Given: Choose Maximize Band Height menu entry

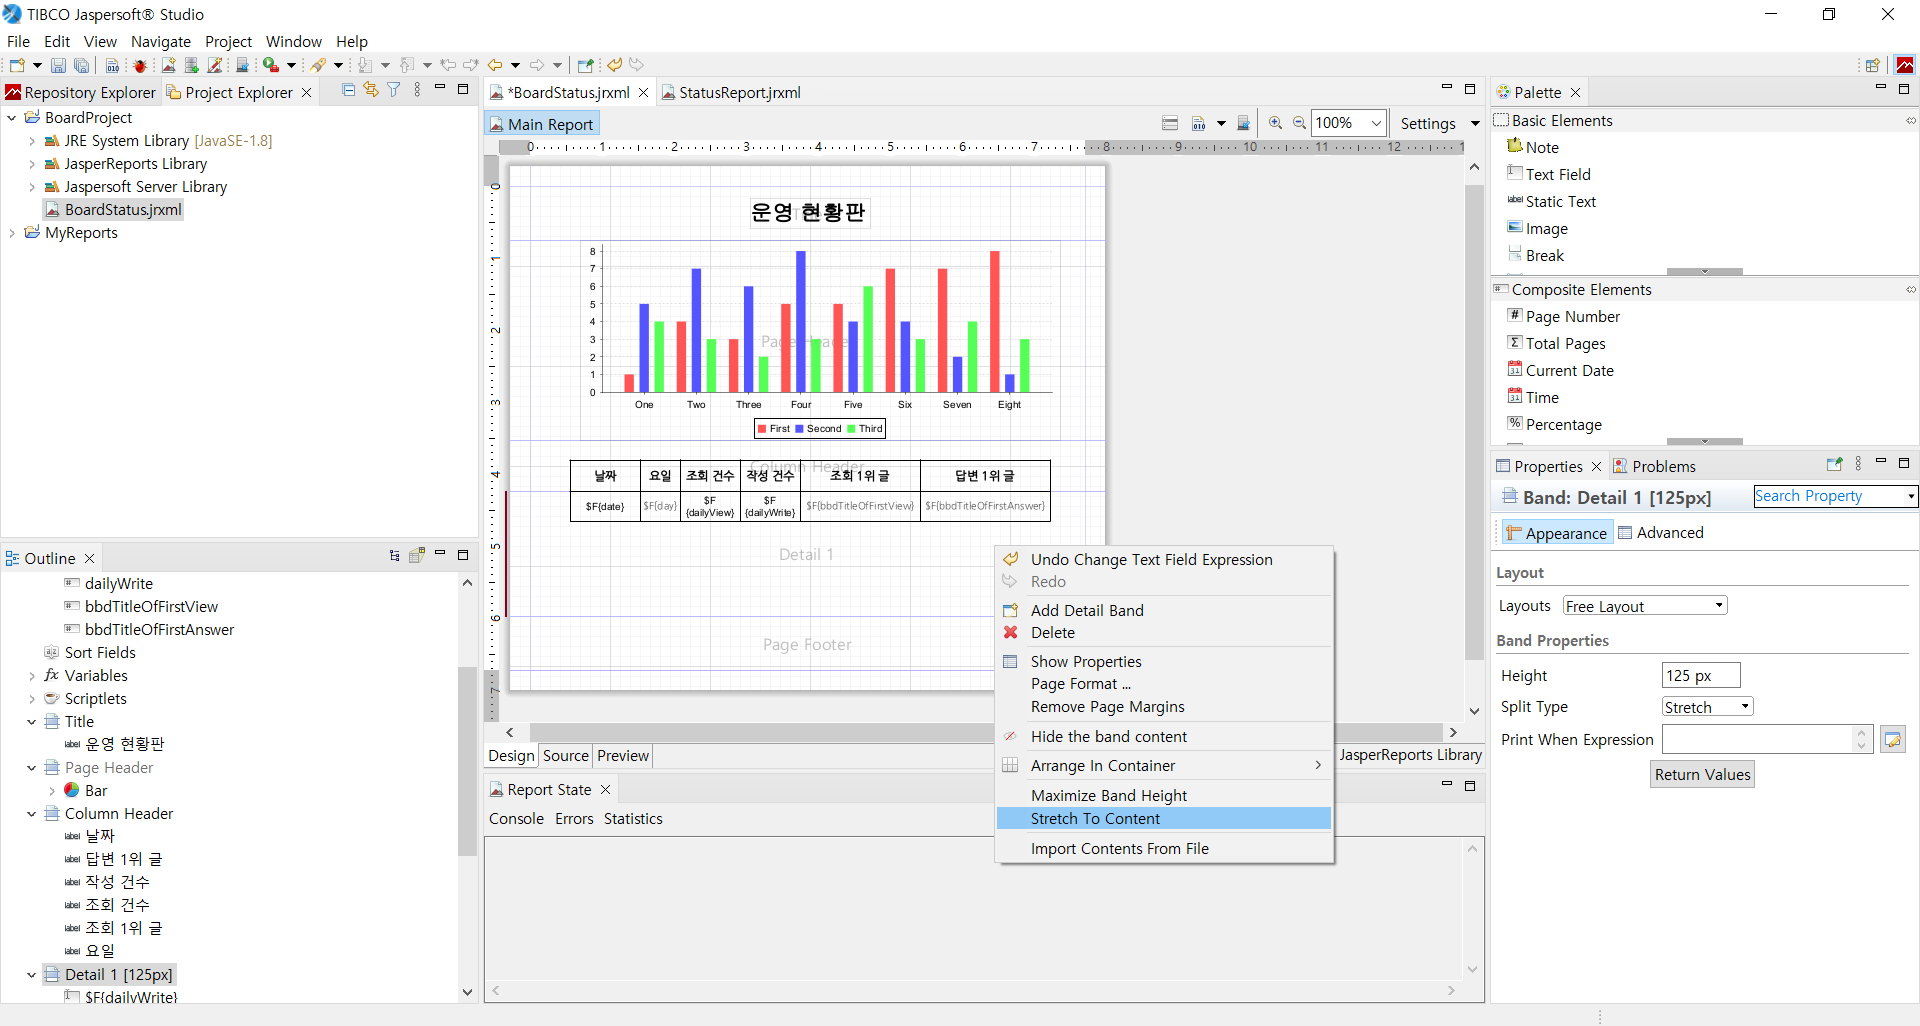Looking at the screenshot, I should [x=1165, y=796].
